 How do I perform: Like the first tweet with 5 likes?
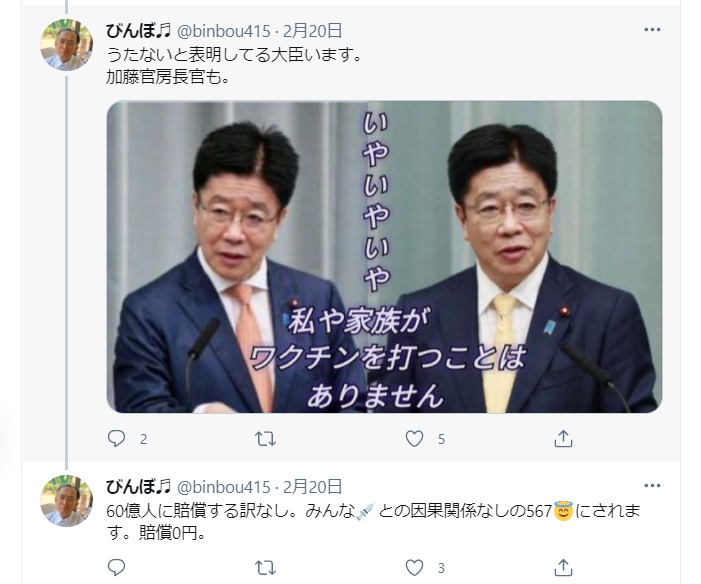pyautogui.click(x=414, y=439)
